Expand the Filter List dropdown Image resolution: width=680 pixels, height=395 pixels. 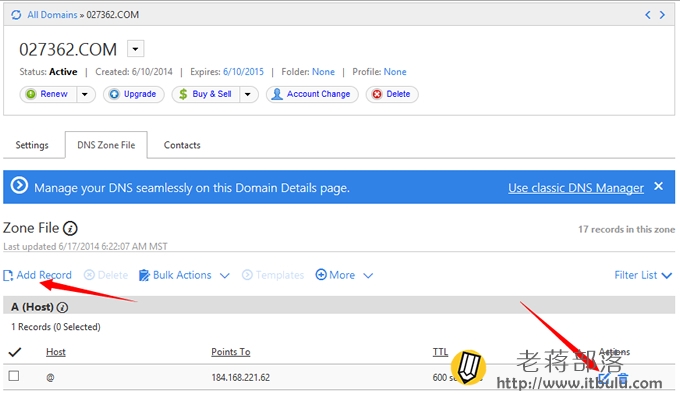pos(643,275)
